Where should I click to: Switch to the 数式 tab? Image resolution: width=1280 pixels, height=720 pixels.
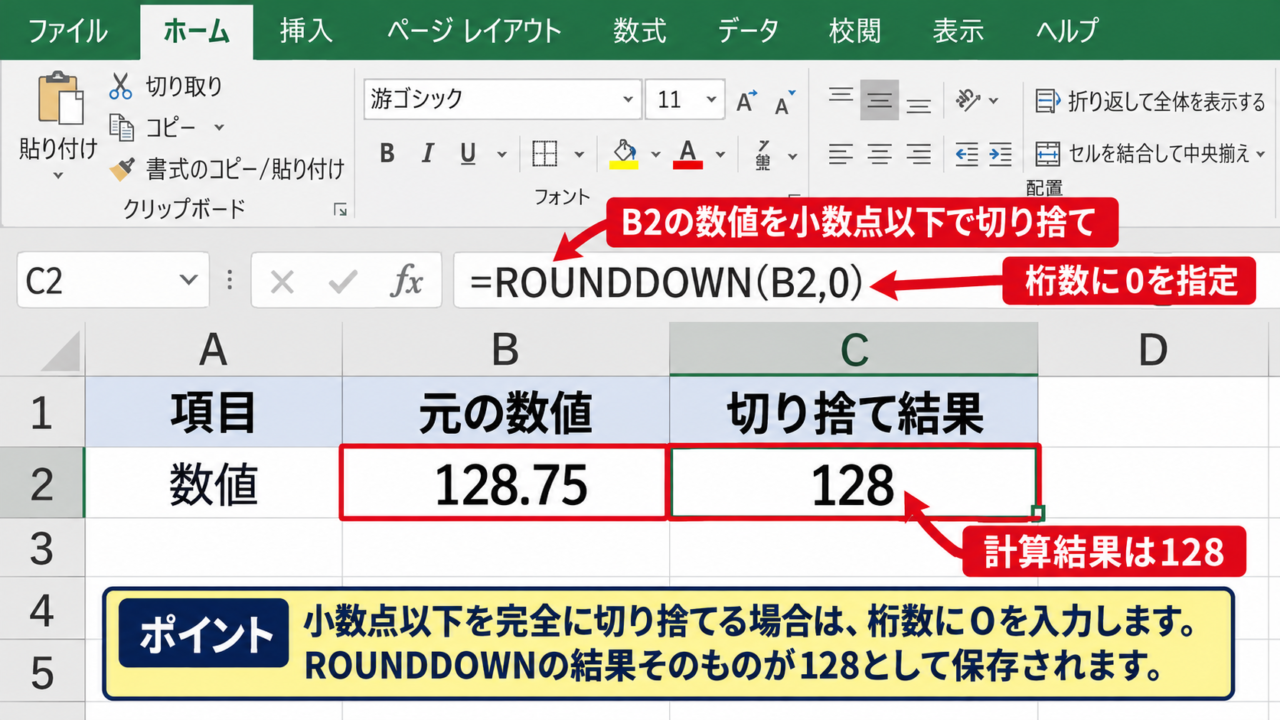[x=640, y=30]
